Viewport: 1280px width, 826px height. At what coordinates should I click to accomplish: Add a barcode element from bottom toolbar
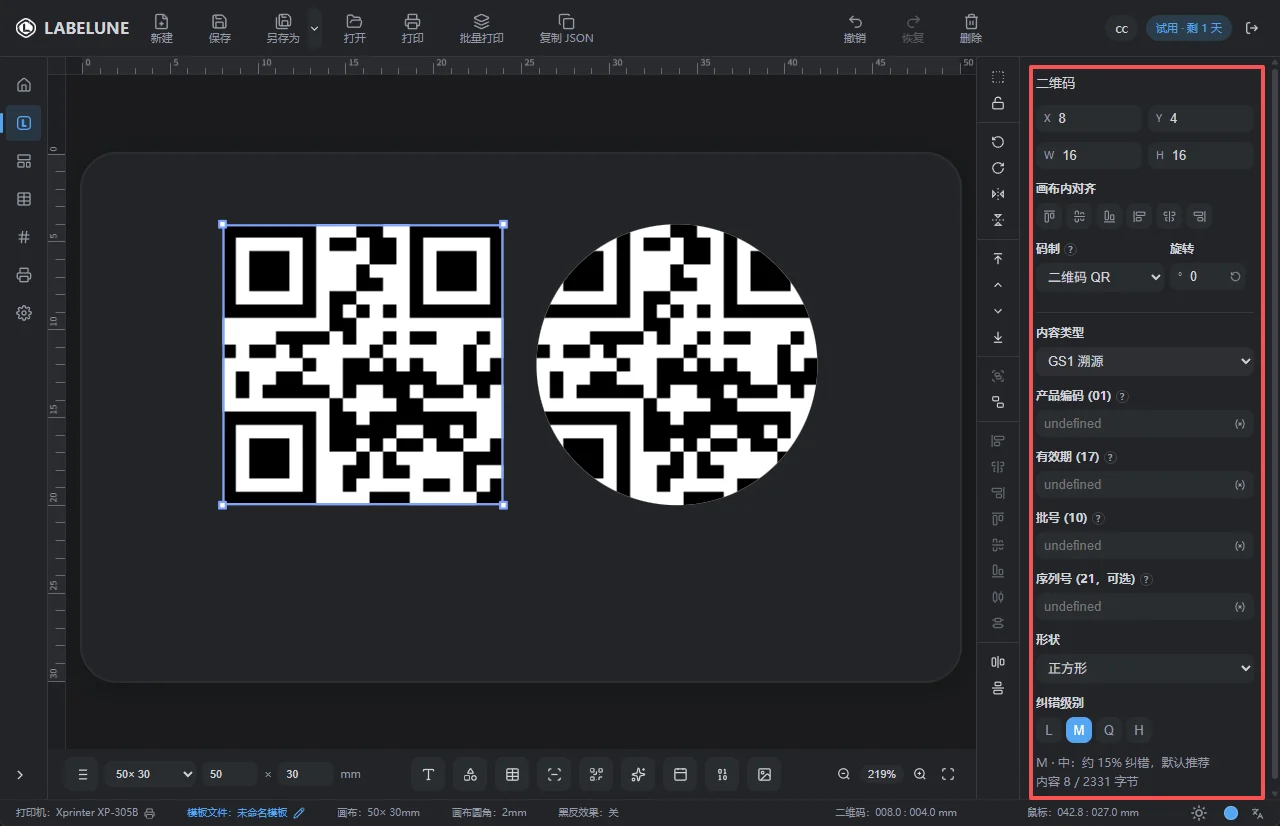pos(554,774)
